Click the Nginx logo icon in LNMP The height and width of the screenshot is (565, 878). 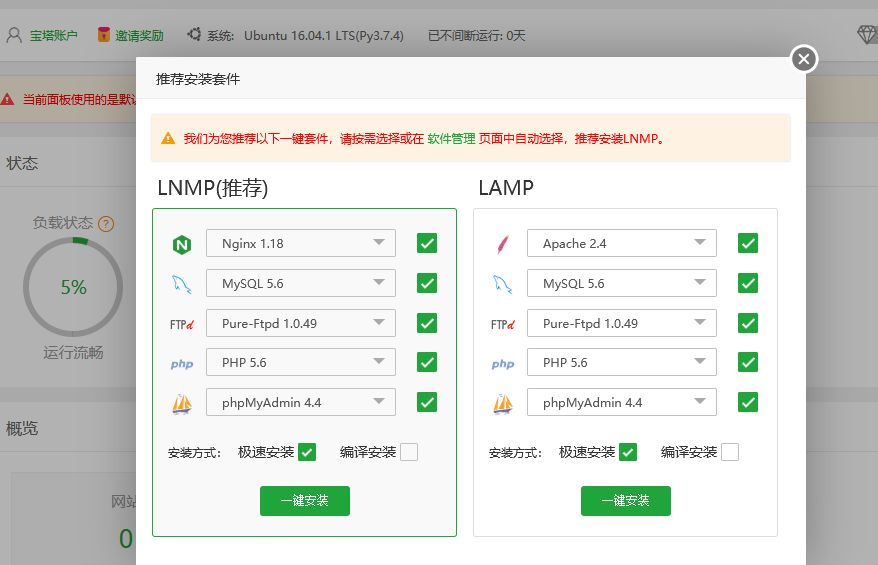click(x=182, y=245)
